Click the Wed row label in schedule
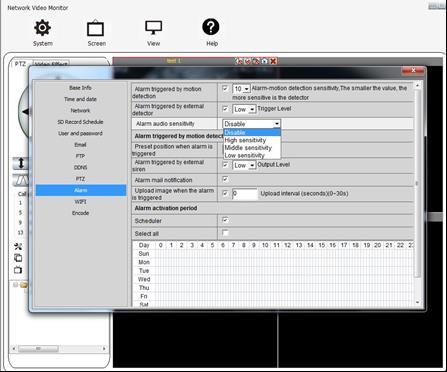The height and width of the screenshot is (372, 447). (144, 279)
